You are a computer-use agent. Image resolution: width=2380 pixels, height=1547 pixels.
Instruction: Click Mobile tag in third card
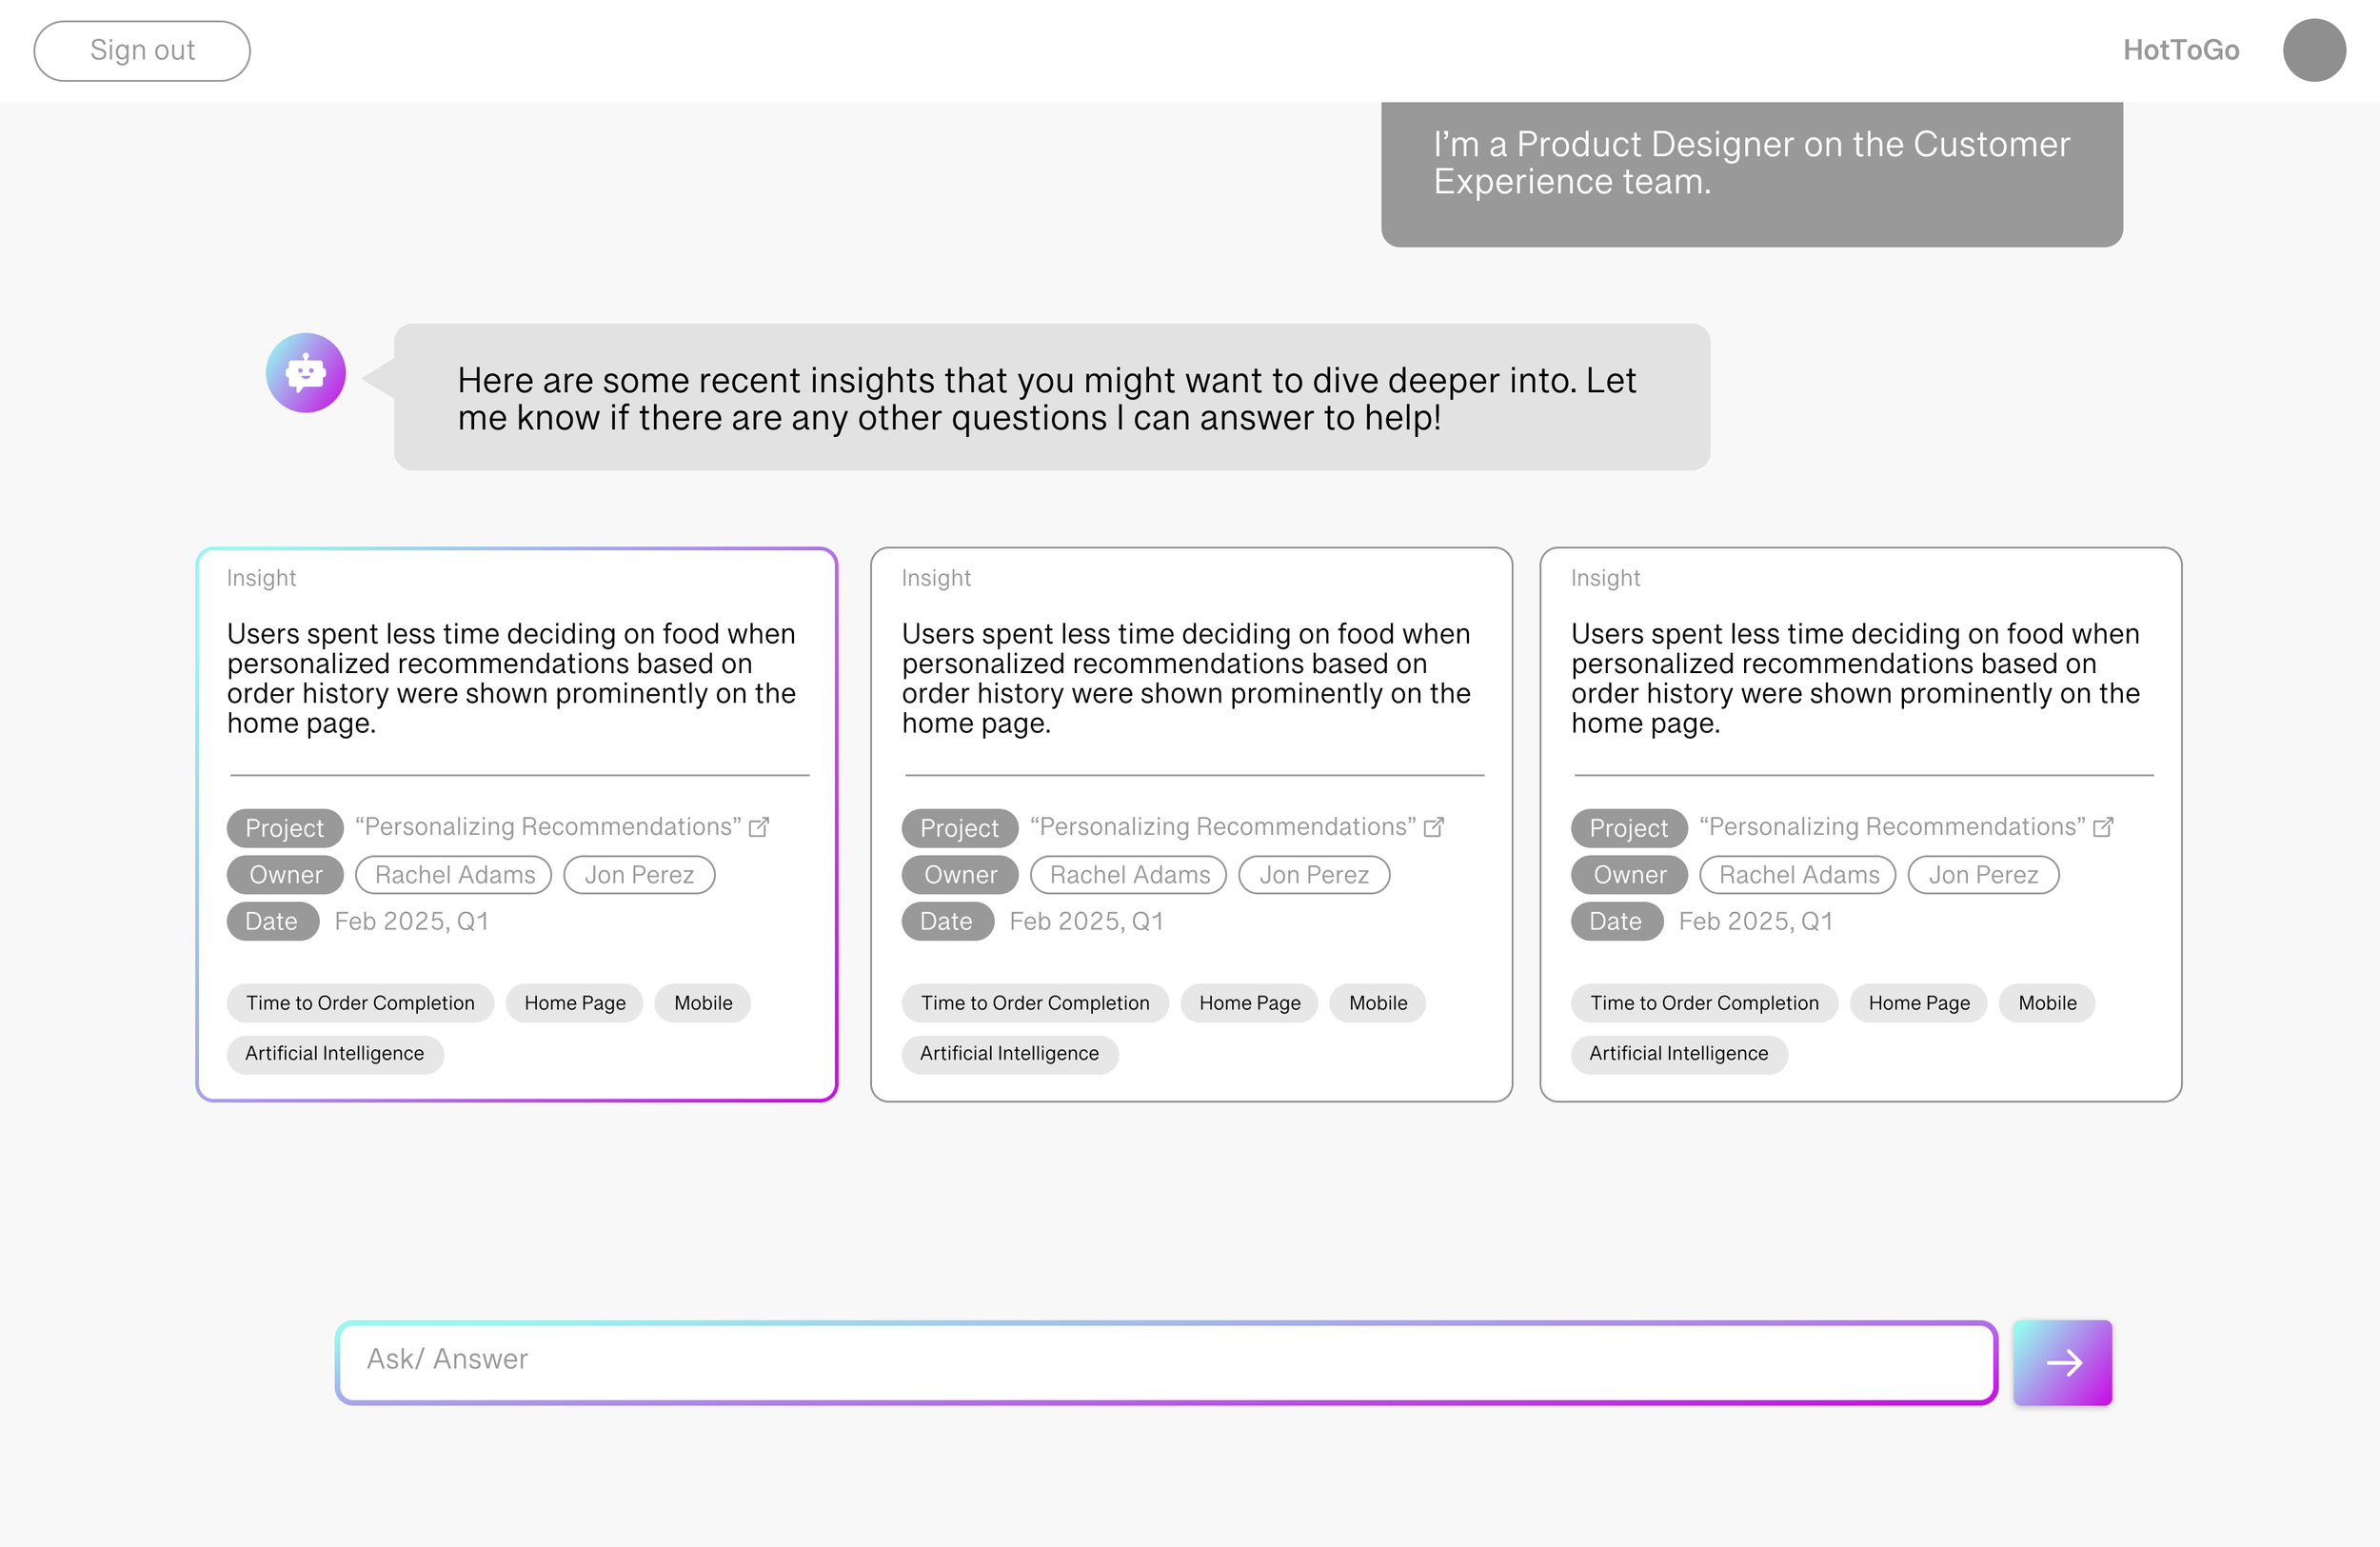[2046, 1003]
